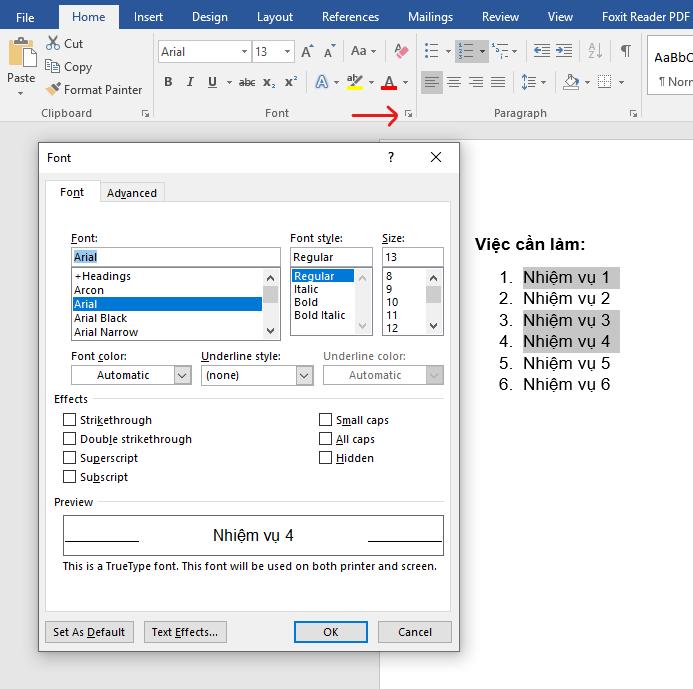Toggle Bold formatting in ribbon
693x689 pixels.
coord(168,82)
